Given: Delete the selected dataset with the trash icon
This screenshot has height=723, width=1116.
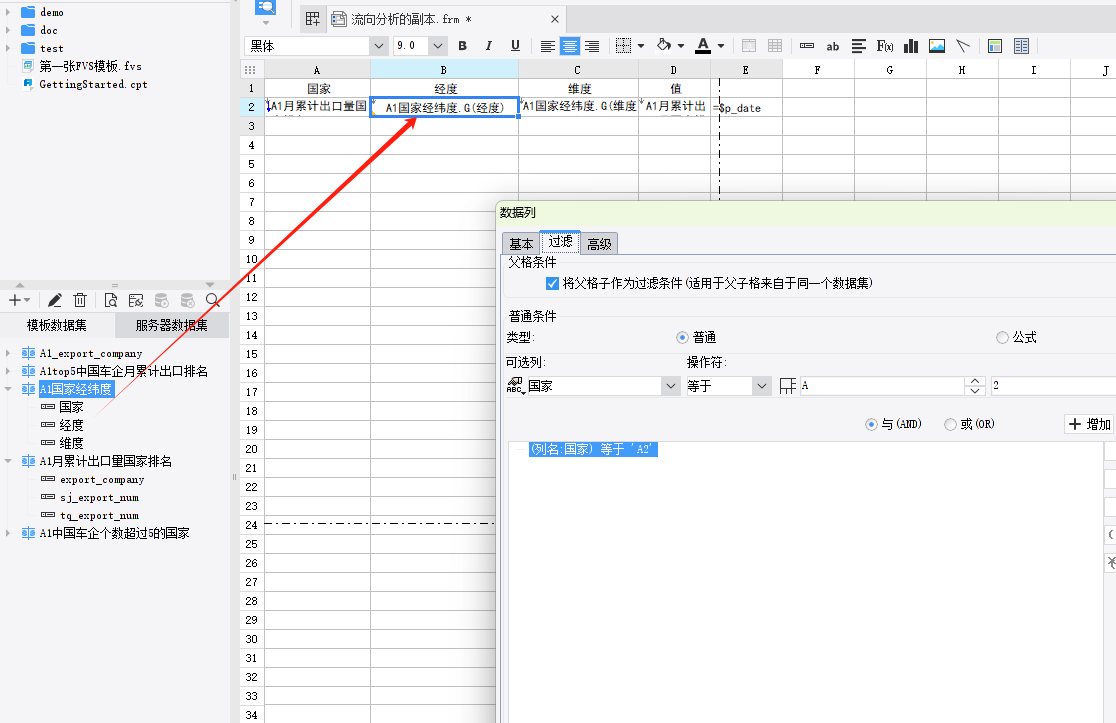Looking at the screenshot, I should point(80,300).
